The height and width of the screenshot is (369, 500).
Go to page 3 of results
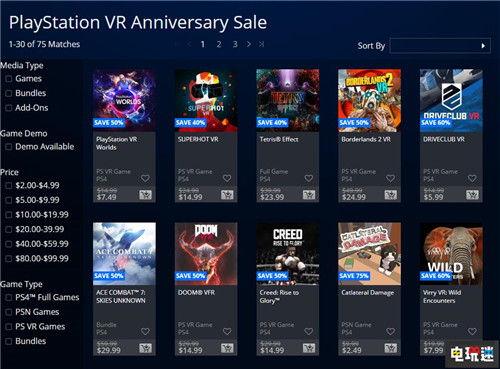235,44
